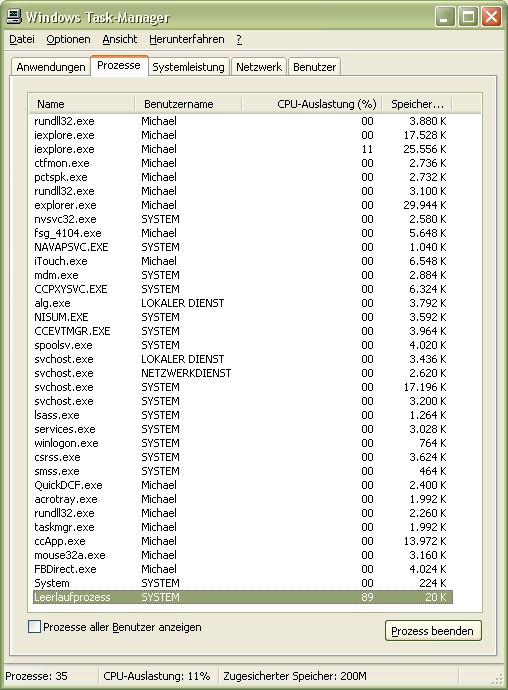Viewport: 508px width, 690px height.
Task: Select the alg.exe process
Action: point(243,303)
